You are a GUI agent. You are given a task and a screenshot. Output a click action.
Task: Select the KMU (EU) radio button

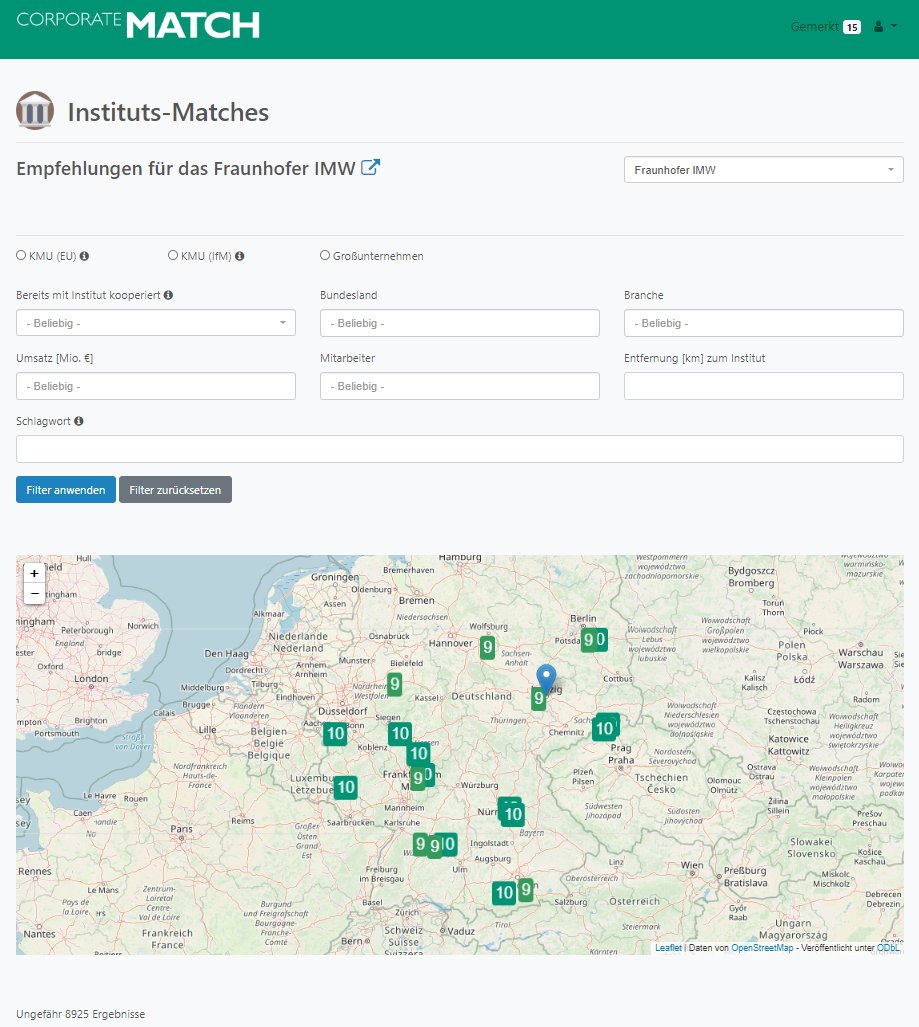click(21, 255)
